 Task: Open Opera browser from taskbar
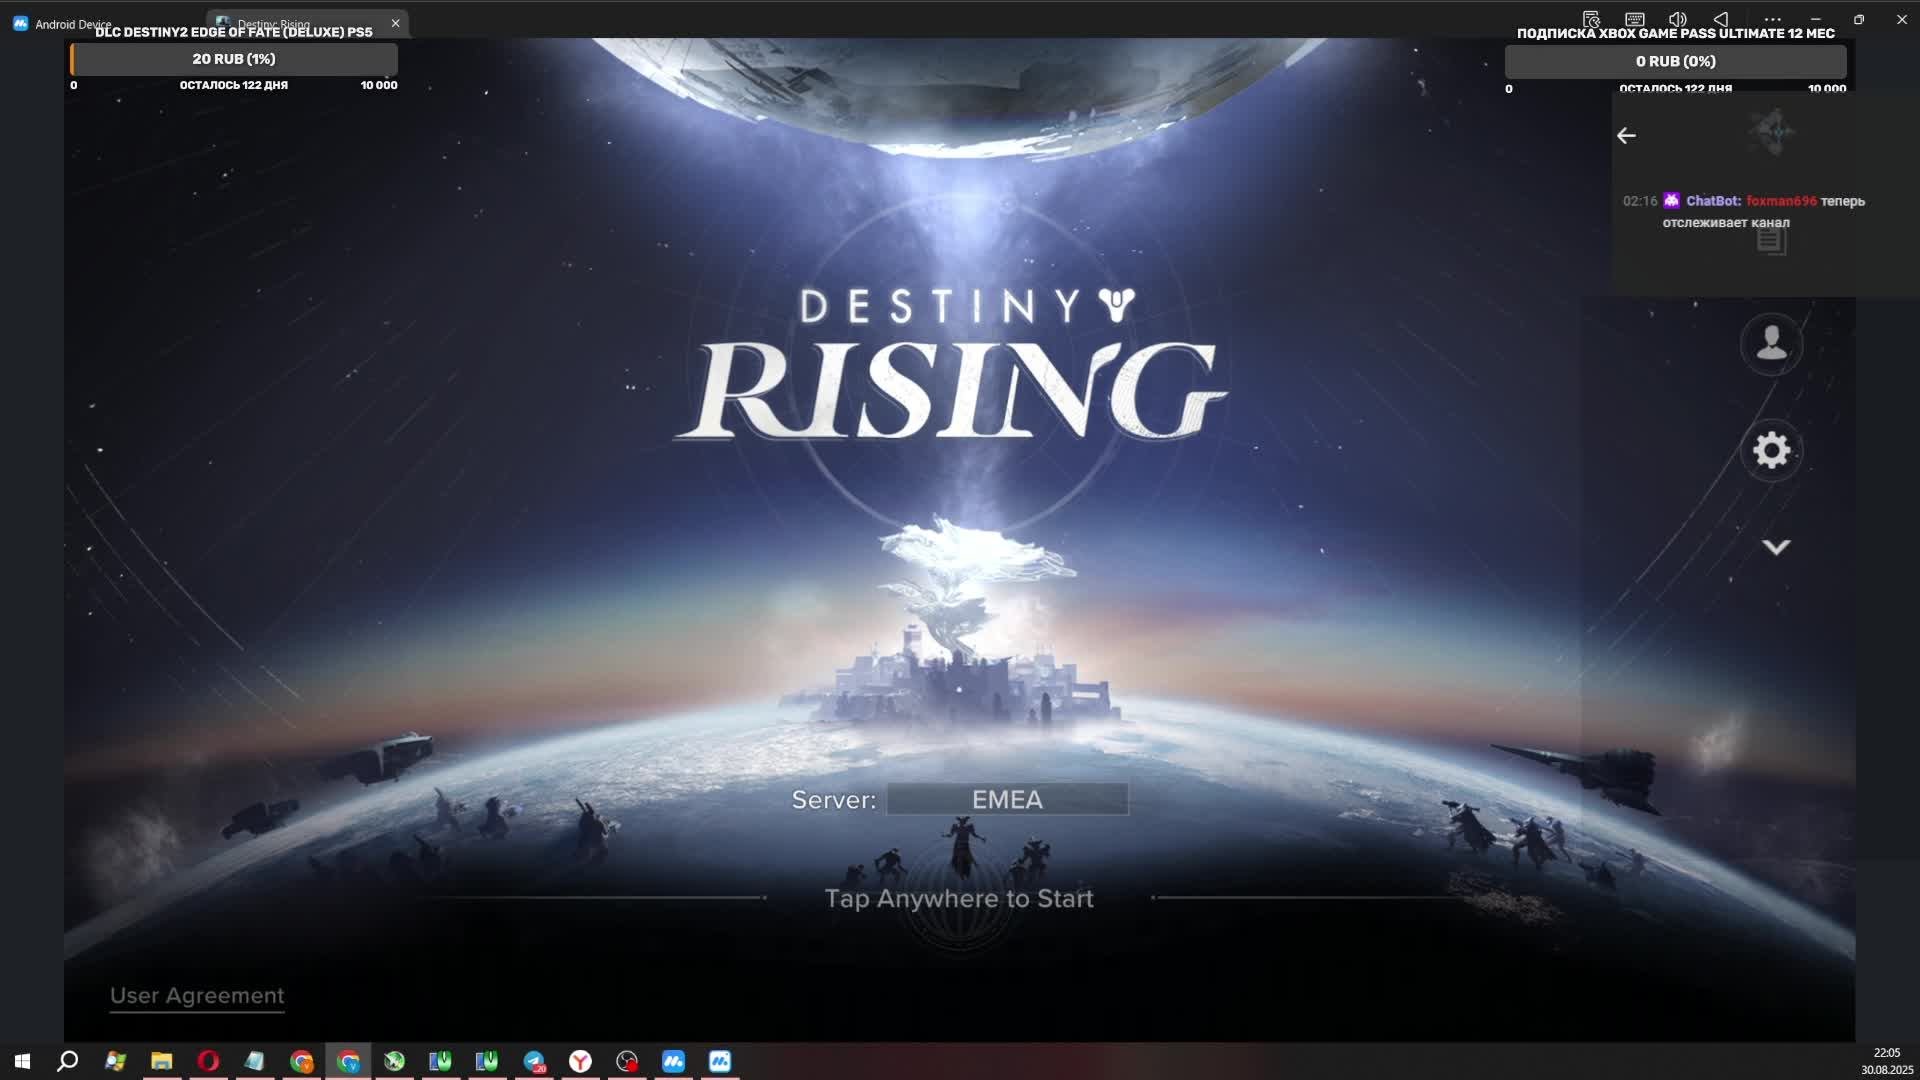[208, 1061]
